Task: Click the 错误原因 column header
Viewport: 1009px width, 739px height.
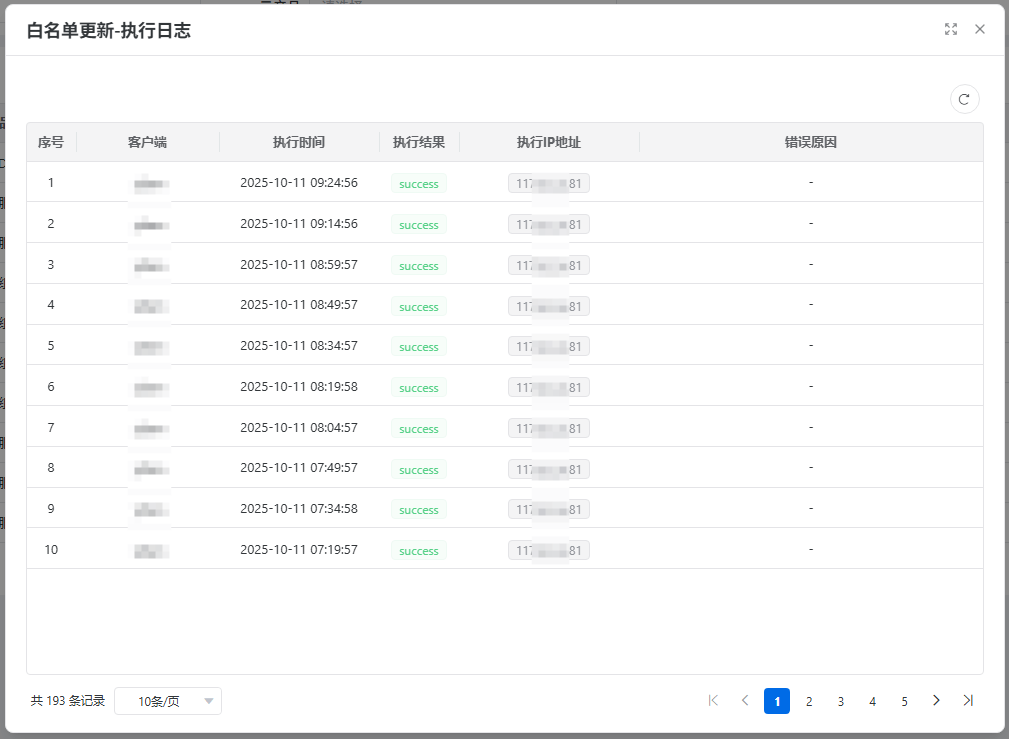Action: 810,142
